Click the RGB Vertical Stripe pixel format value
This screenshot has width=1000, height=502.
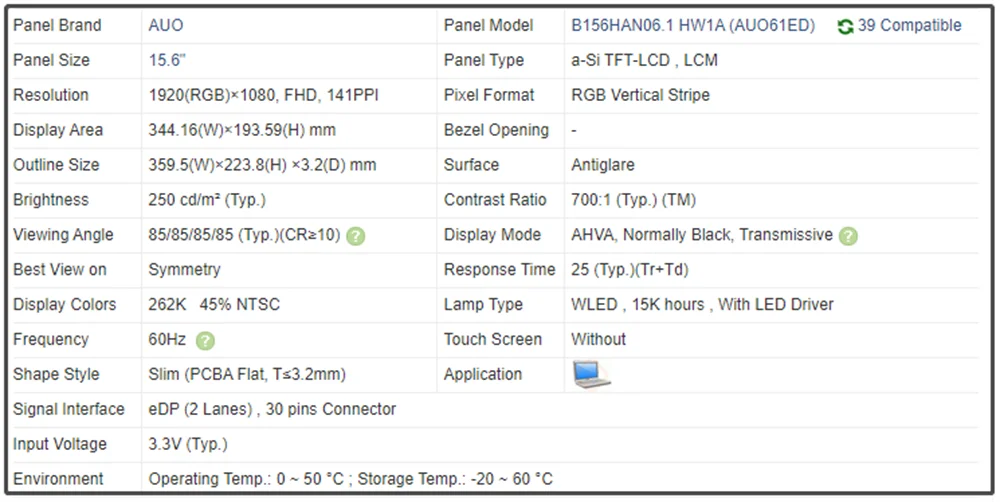click(x=640, y=95)
